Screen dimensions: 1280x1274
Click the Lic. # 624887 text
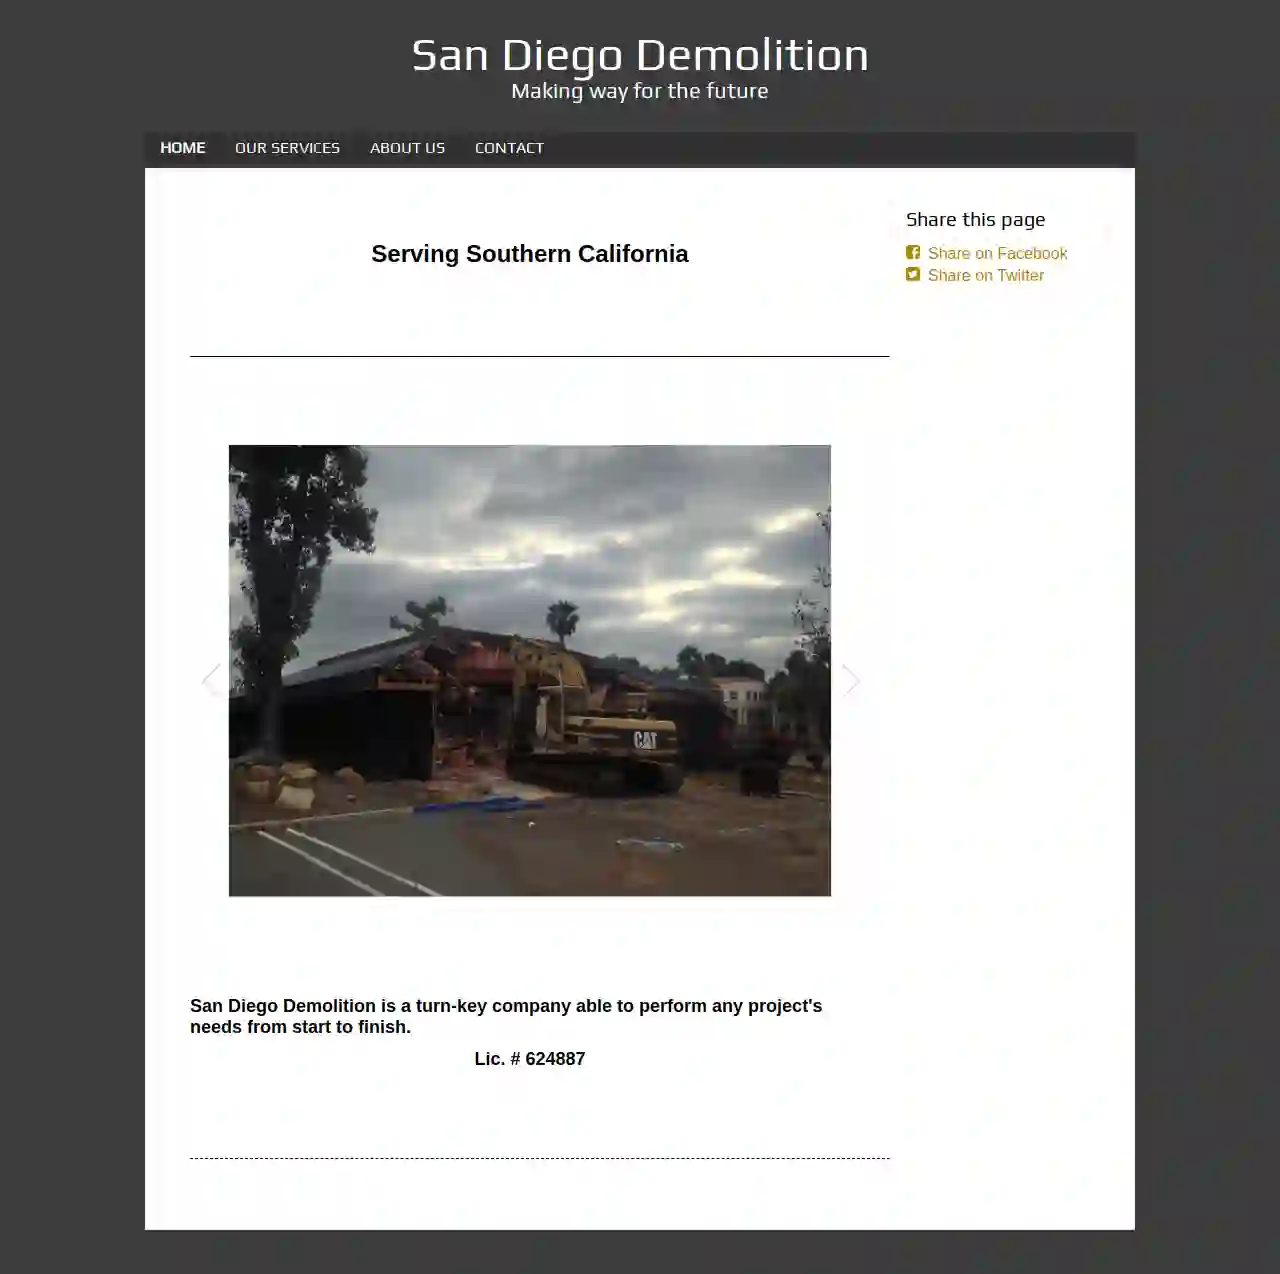coord(530,1059)
